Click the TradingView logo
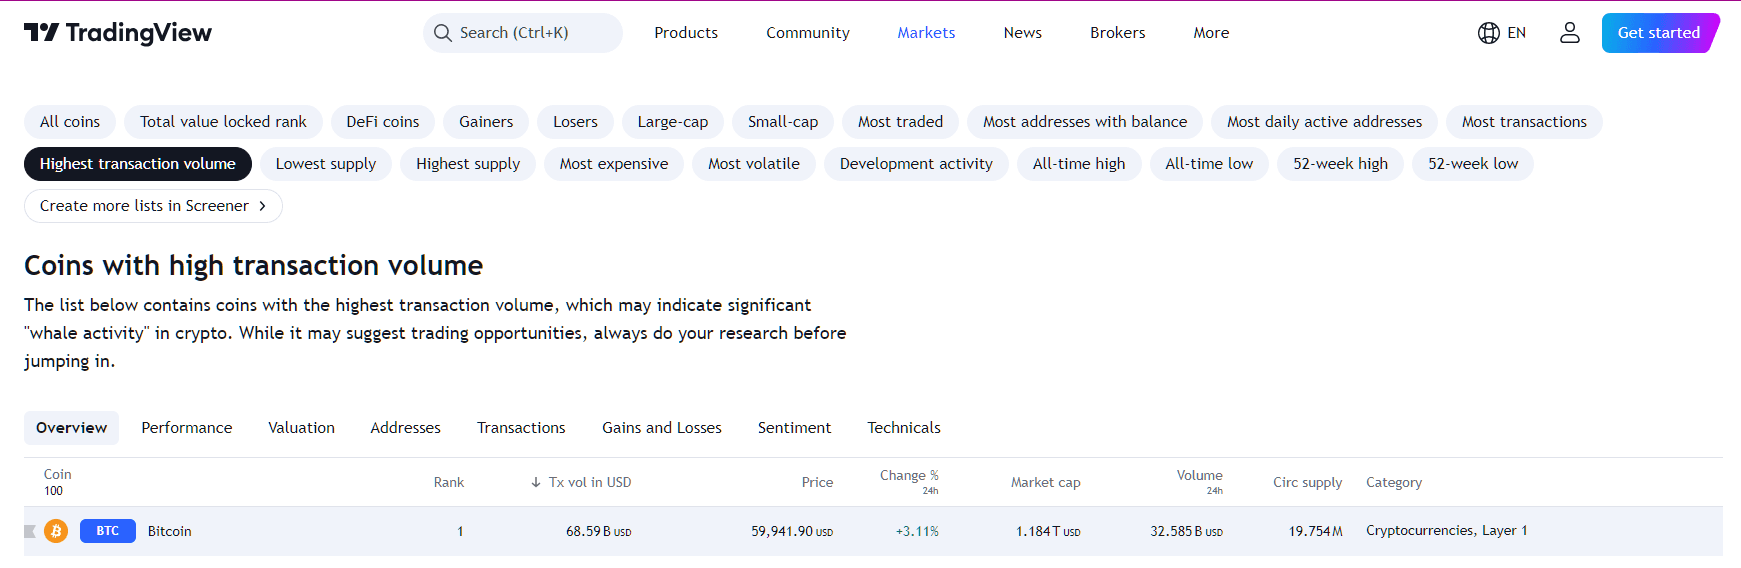Screen dimensions: 1741x568 pyautogui.click(x=118, y=33)
